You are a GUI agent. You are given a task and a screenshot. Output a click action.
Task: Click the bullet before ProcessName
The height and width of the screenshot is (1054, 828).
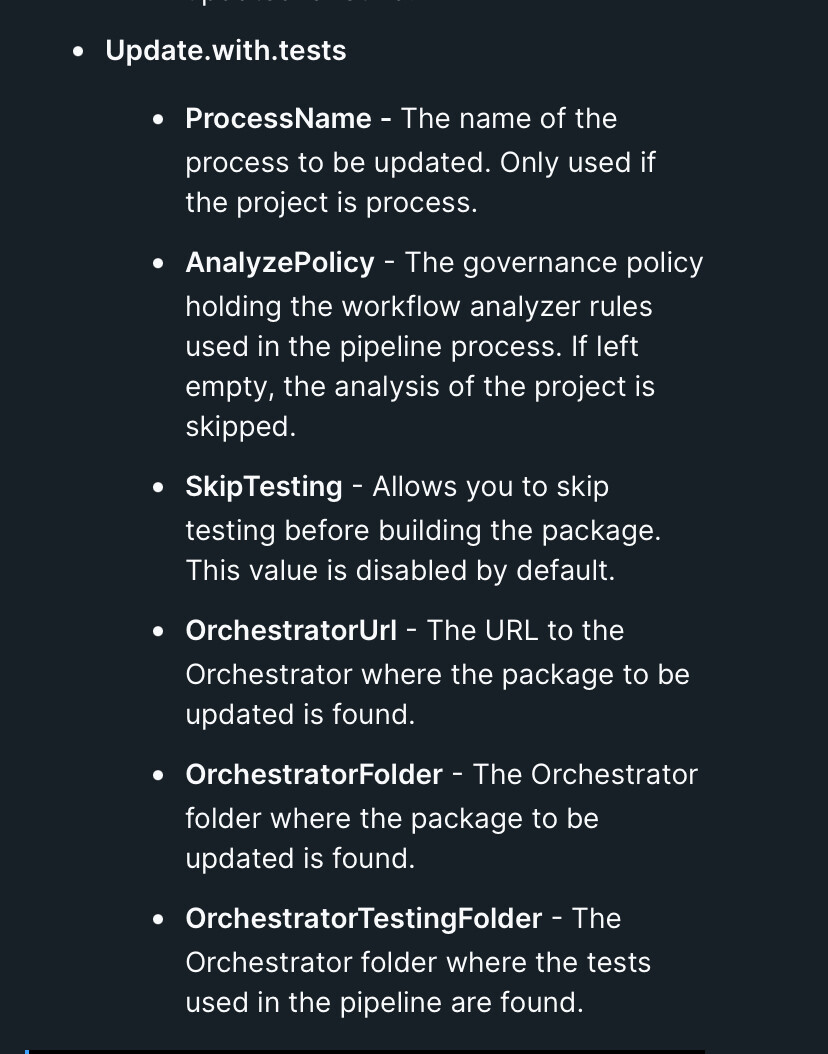(158, 120)
